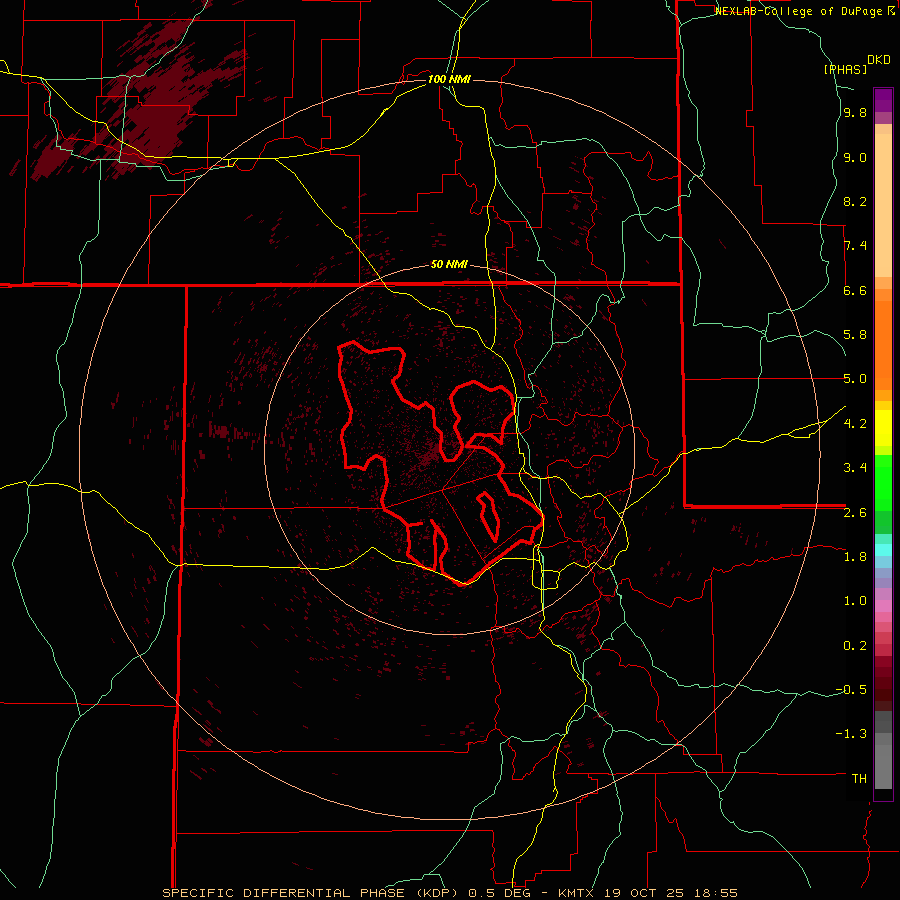Viewport: 900px width, 900px height.
Task: Select the 9.8 value on the scale
Action: (855, 113)
